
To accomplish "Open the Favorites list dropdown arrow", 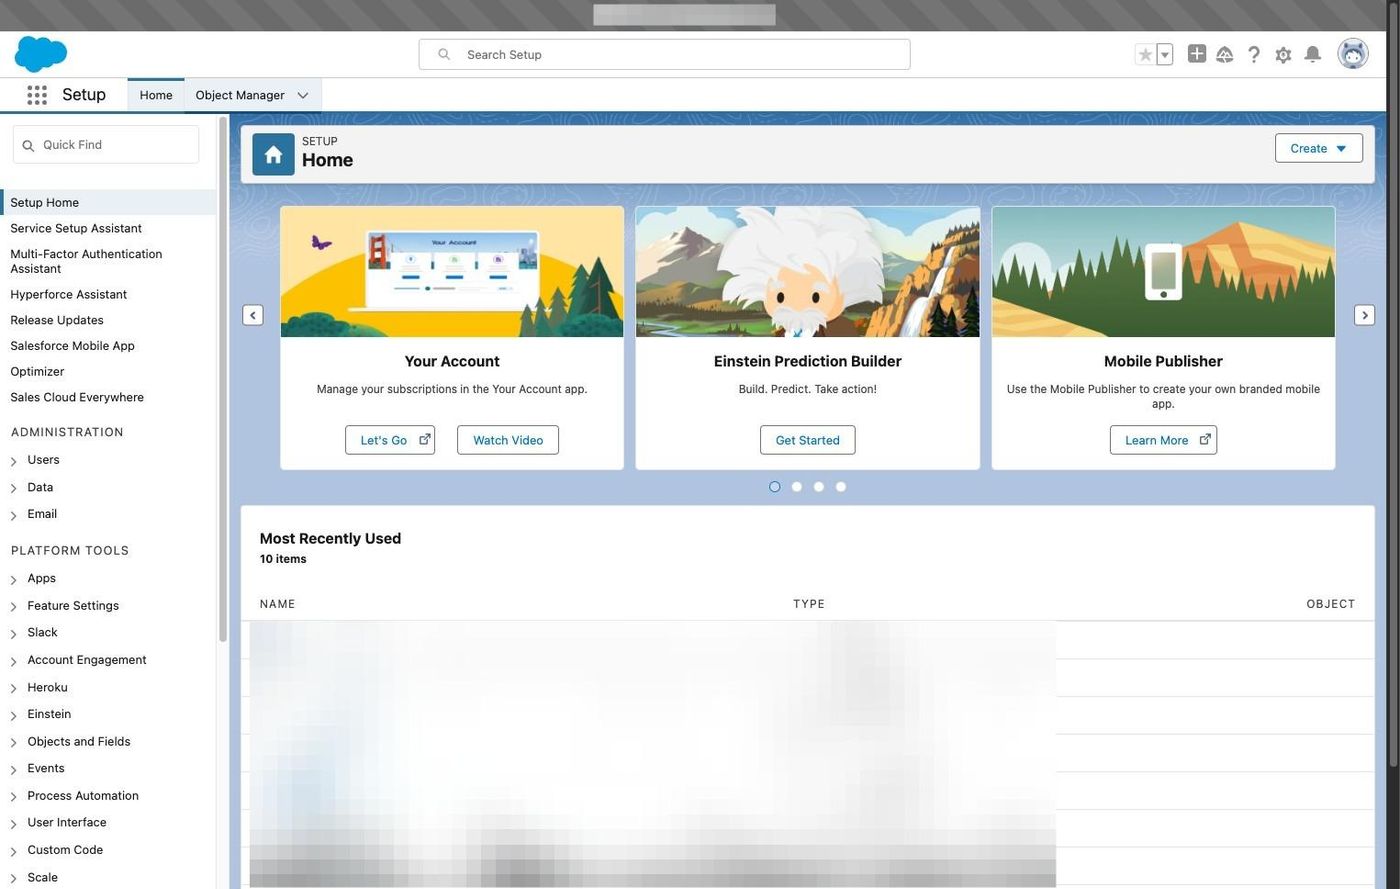I will [1165, 55].
